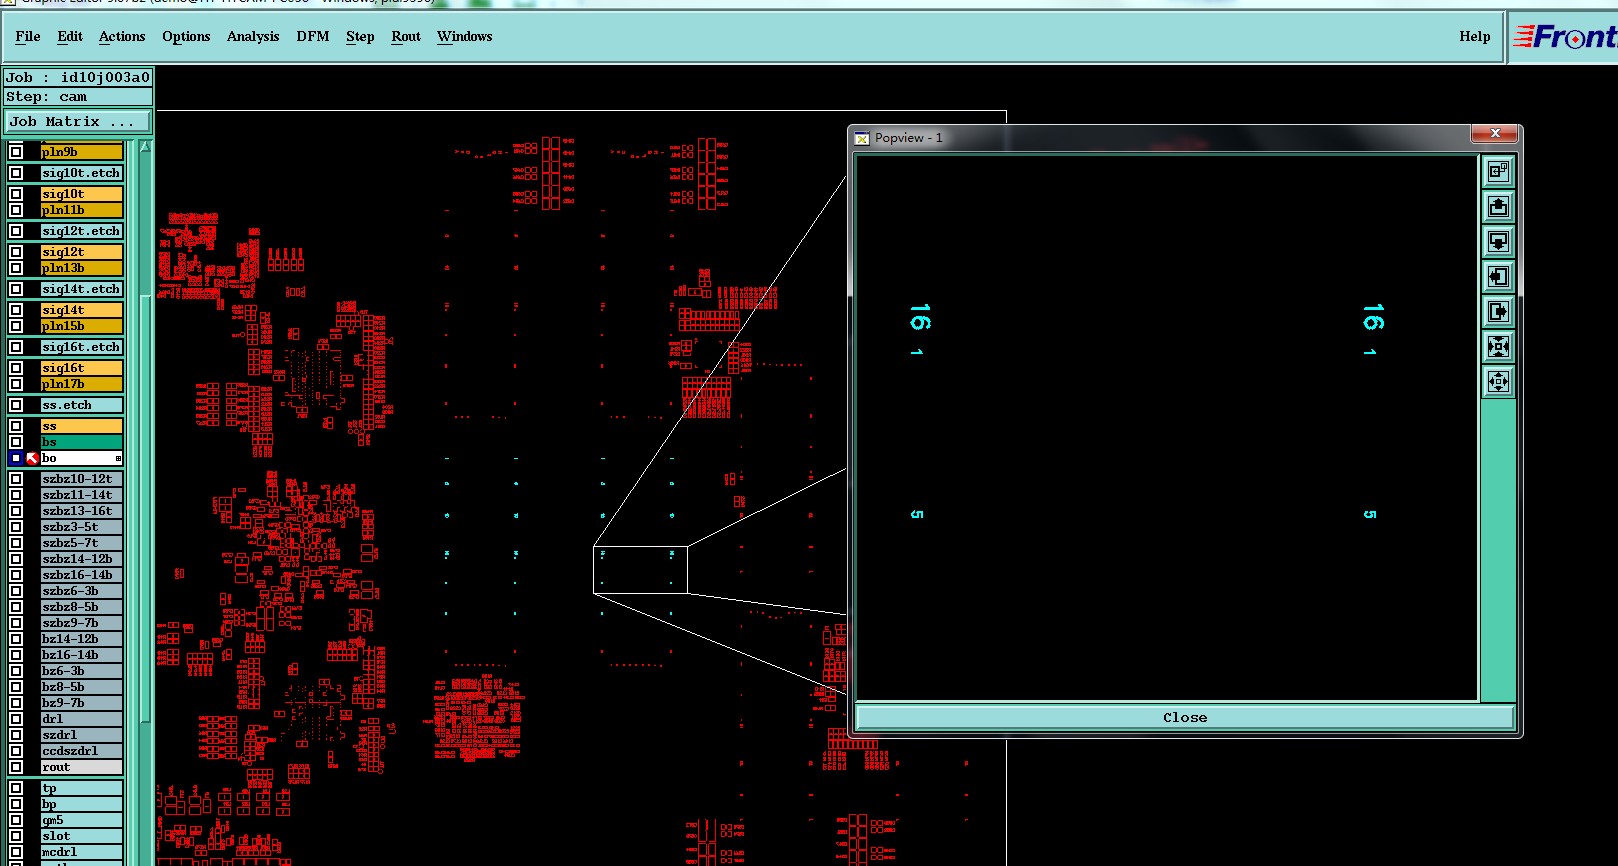Select the pln13b layer name
This screenshot has width=1618, height=866.
click(82, 268)
